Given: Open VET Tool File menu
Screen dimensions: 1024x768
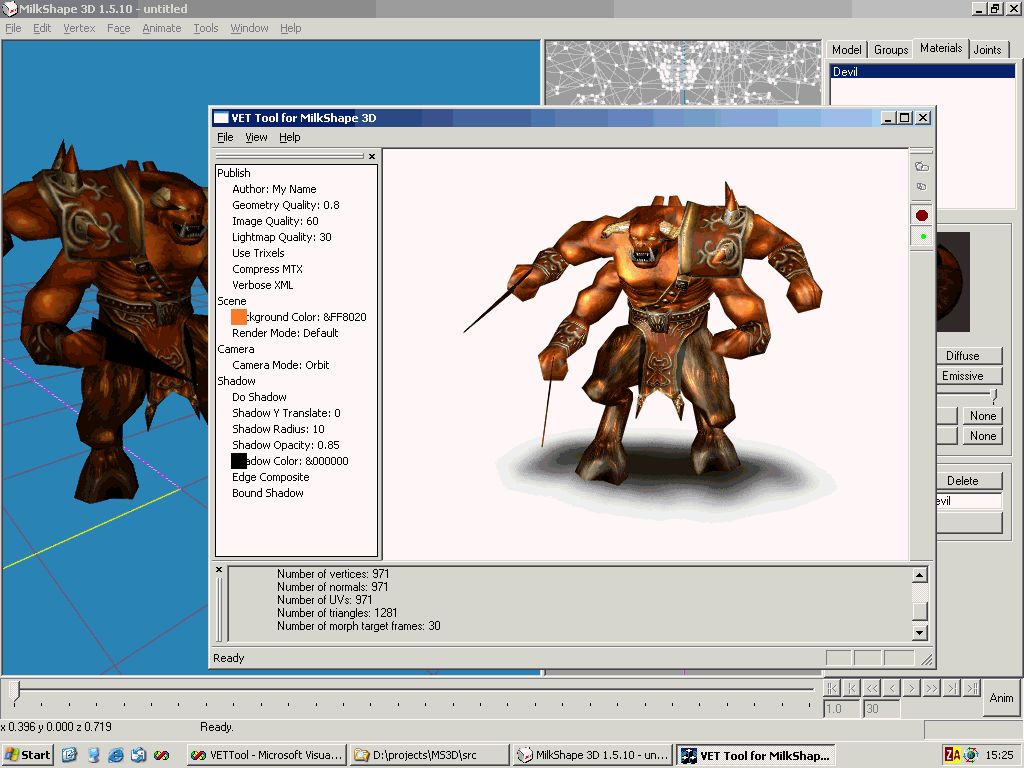Looking at the screenshot, I should [225, 137].
